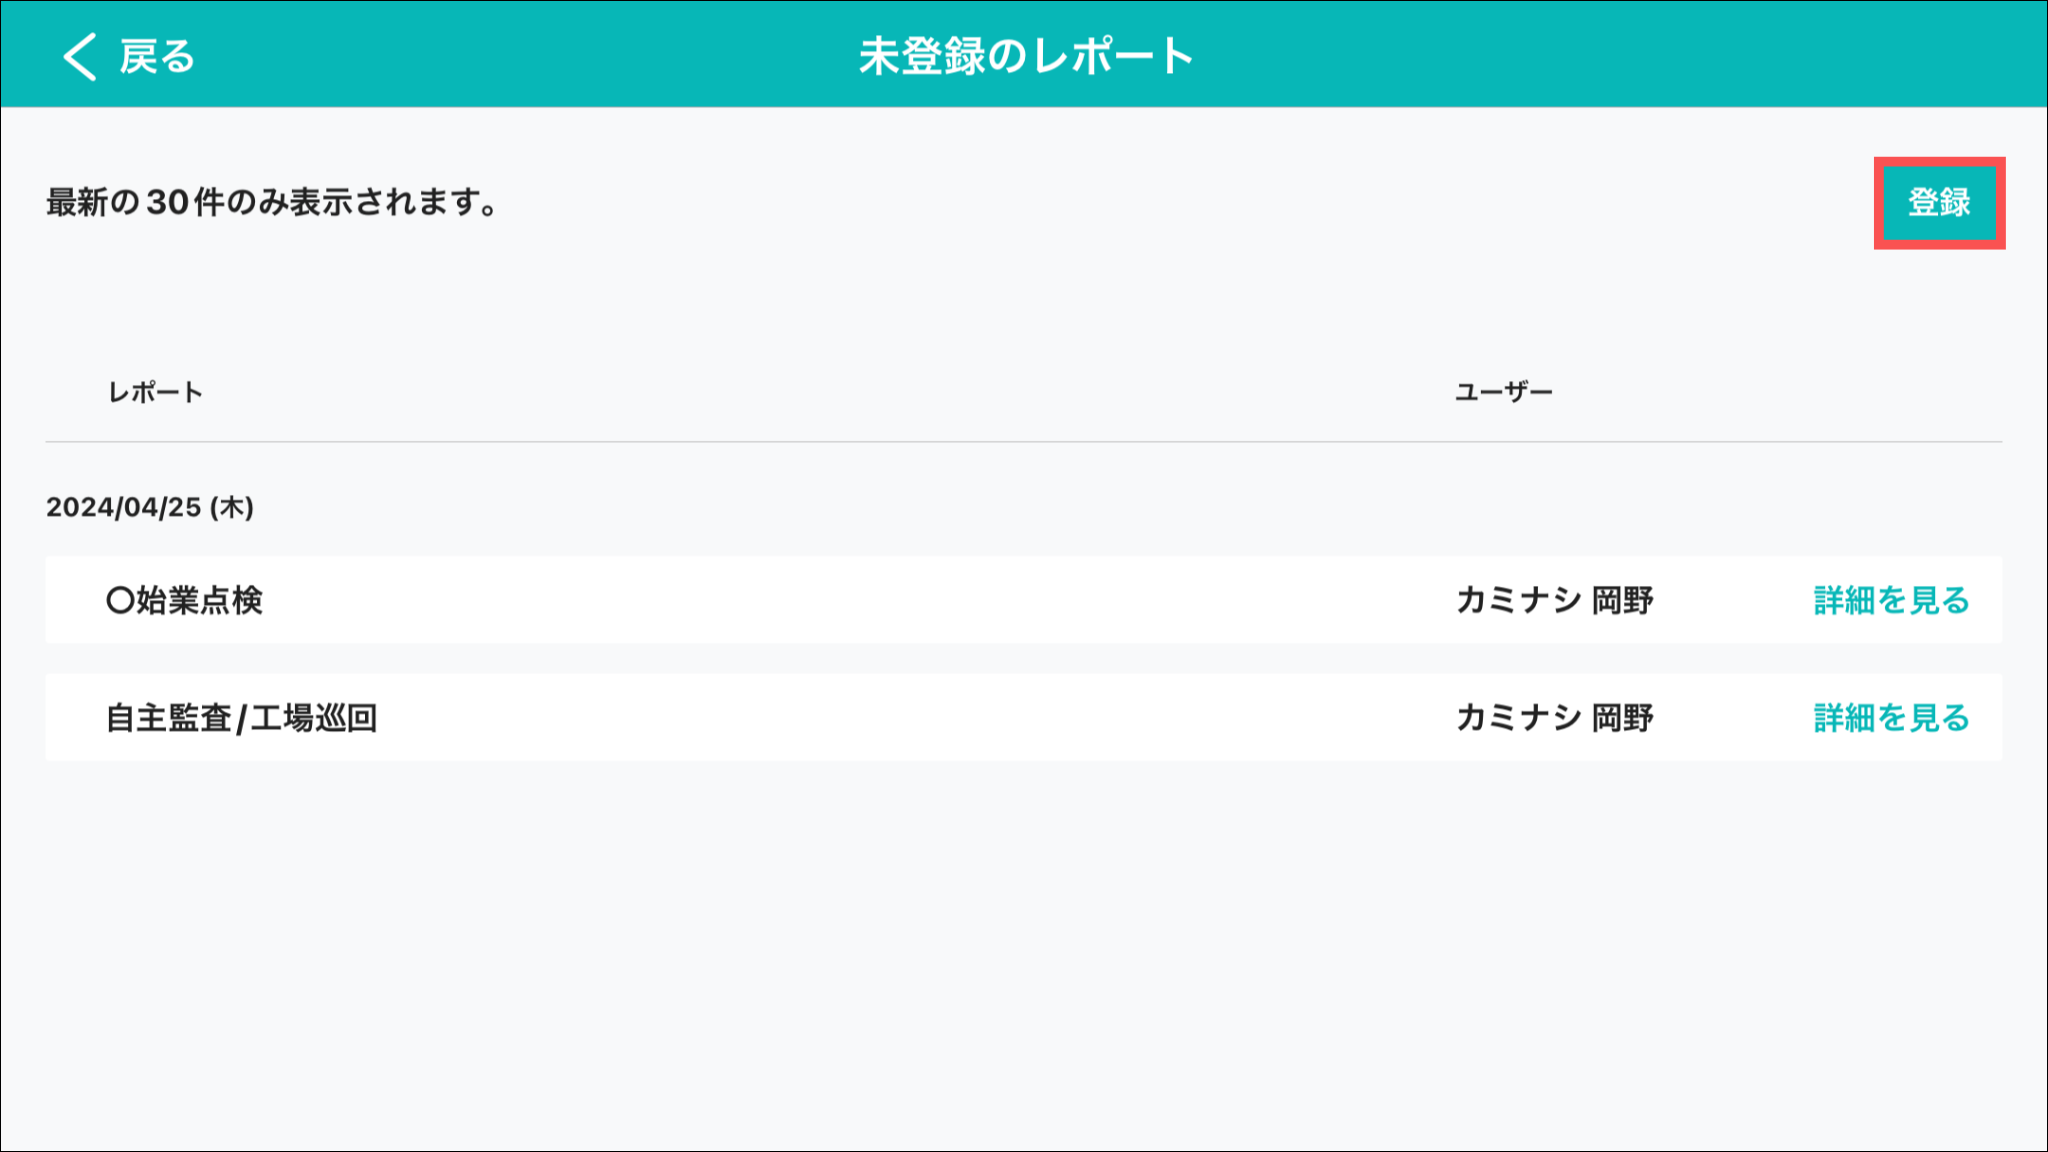The height and width of the screenshot is (1152, 2048).
Task: Click the 工場巡回 portion of second report
Action: (x=314, y=718)
